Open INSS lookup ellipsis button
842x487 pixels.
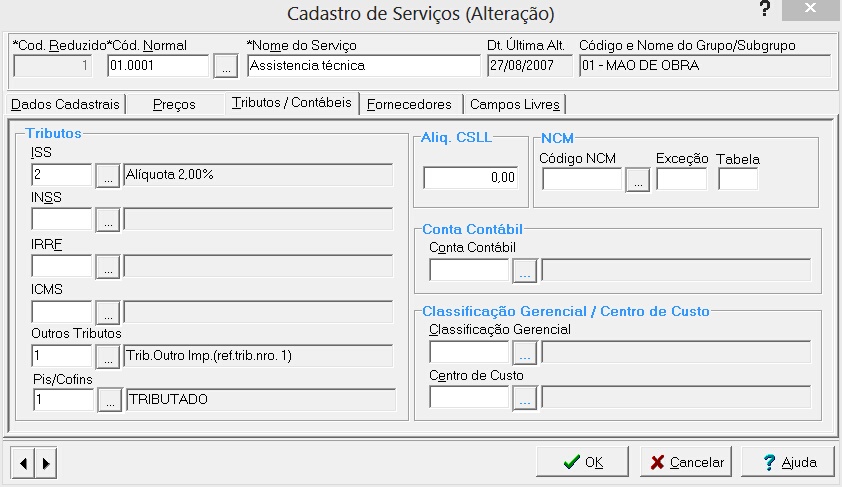tap(107, 220)
